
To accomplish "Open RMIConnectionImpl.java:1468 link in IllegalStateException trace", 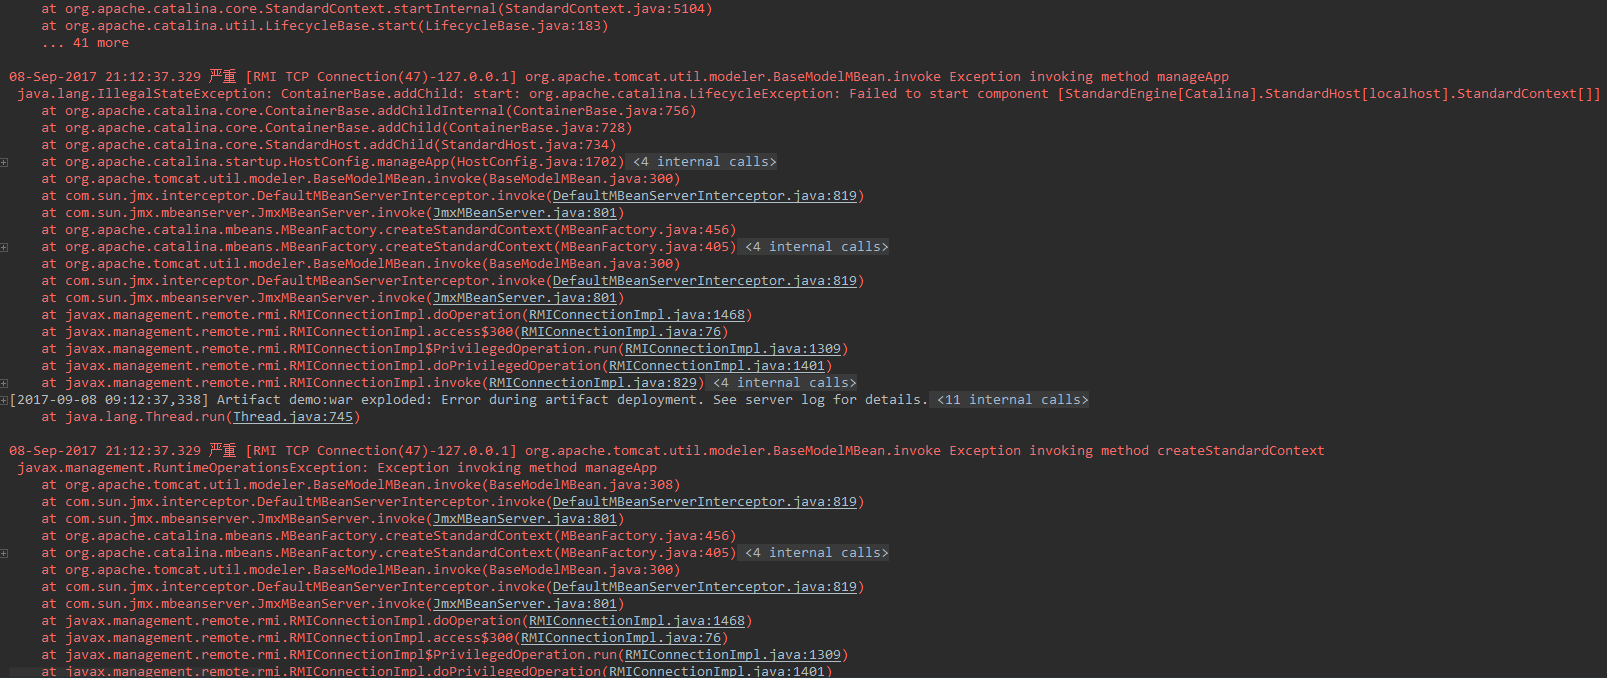I will coord(637,315).
